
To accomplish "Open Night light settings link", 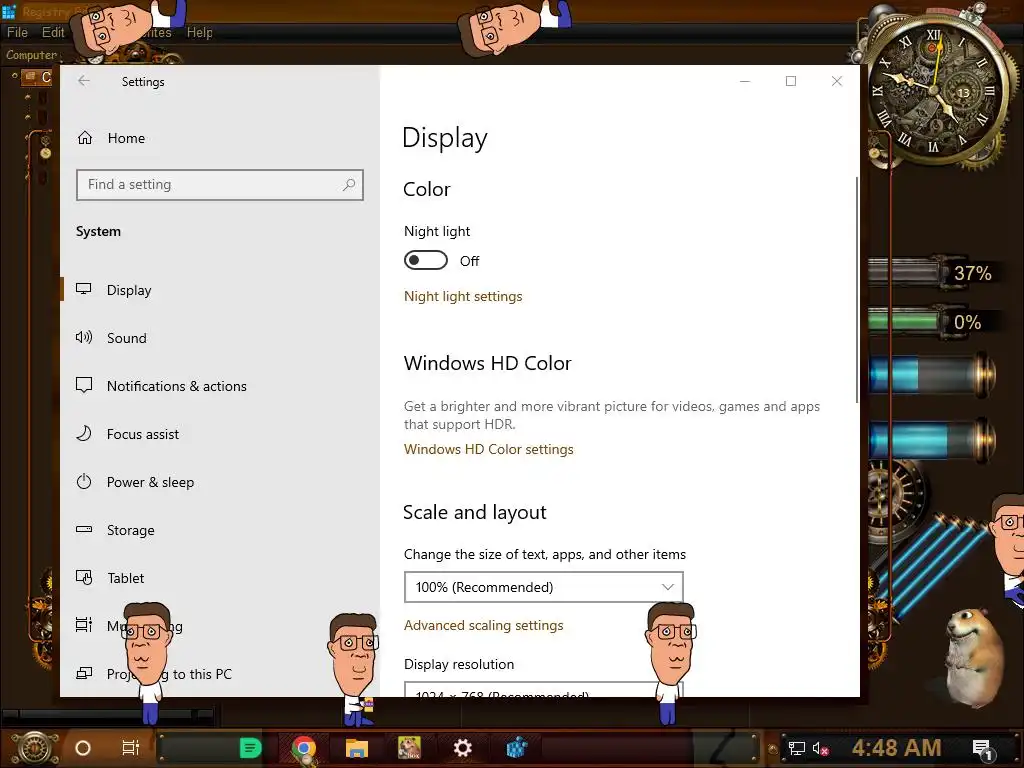I will 463,296.
